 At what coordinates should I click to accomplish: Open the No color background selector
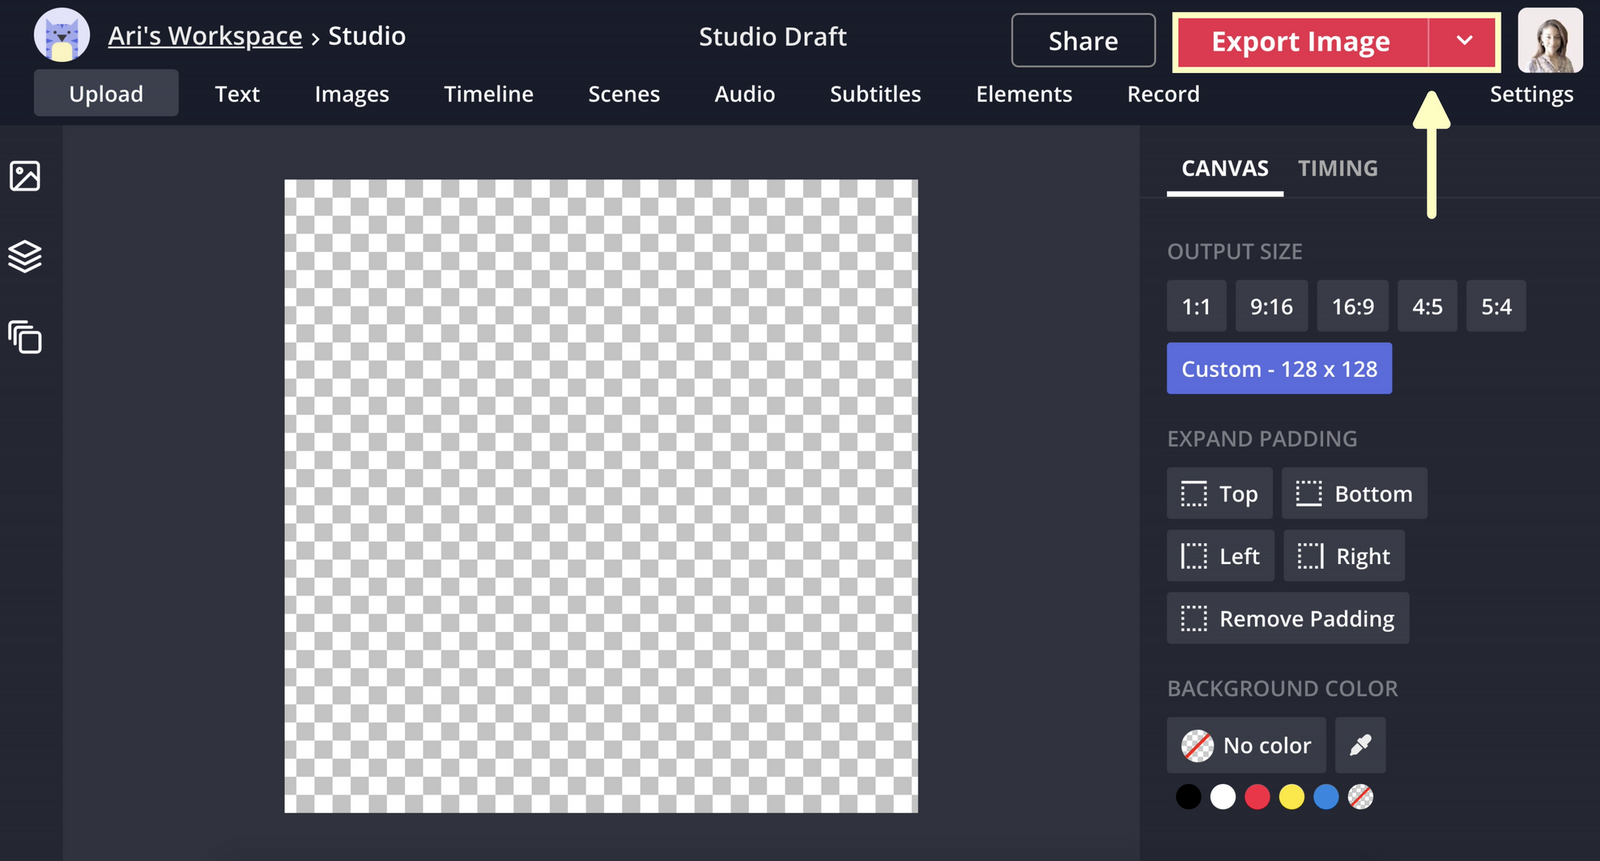point(1246,745)
